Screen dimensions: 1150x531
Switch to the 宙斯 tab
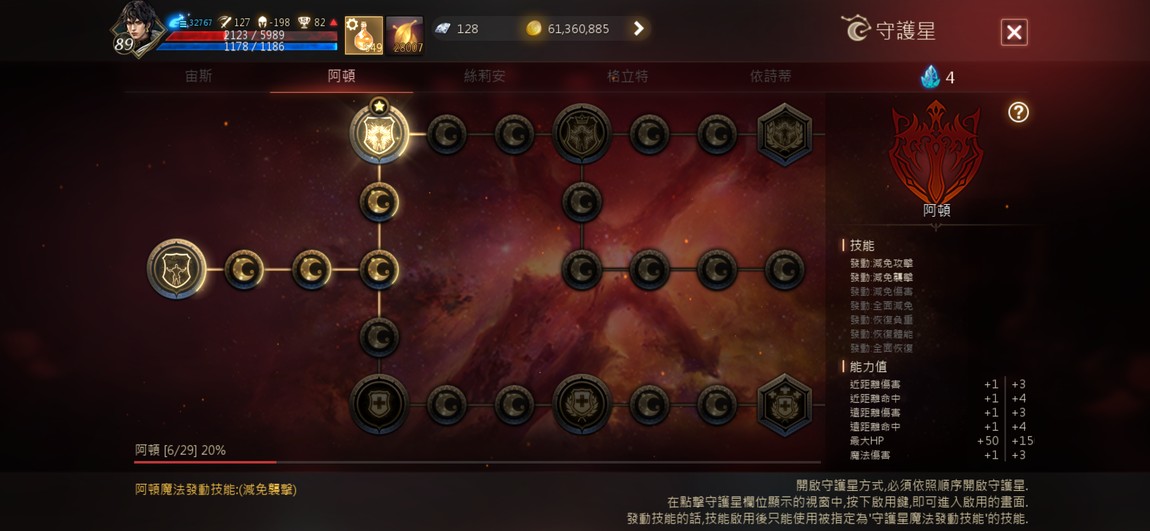click(199, 76)
